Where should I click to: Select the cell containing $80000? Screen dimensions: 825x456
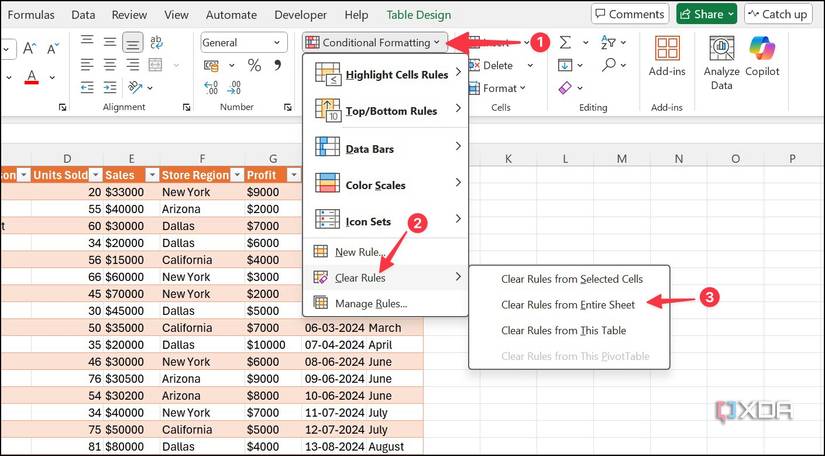(x=132, y=447)
